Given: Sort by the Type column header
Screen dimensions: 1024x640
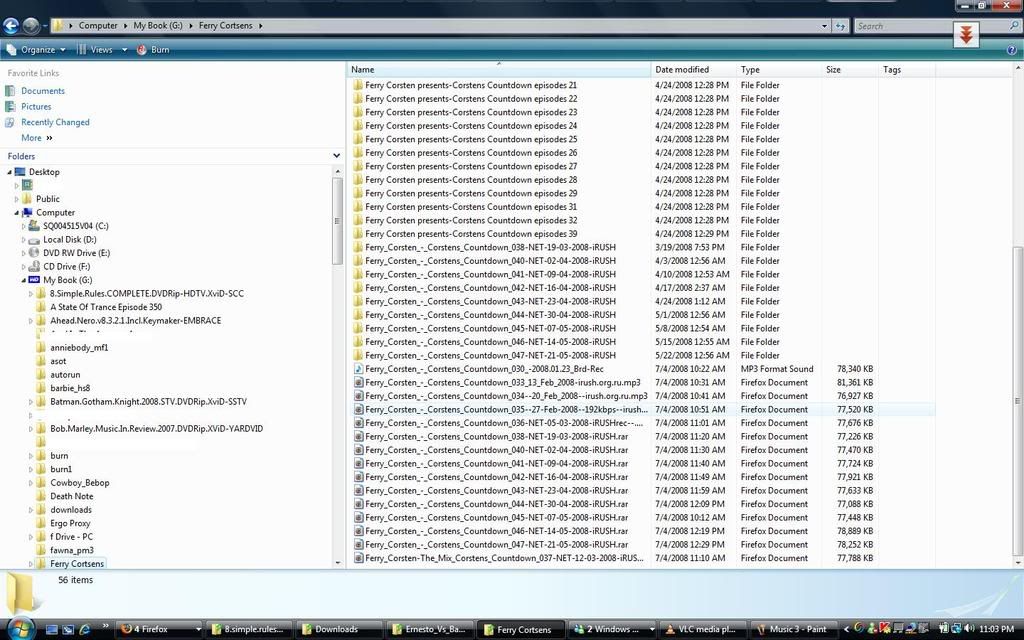Looking at the screenshot, I should 780,69.
